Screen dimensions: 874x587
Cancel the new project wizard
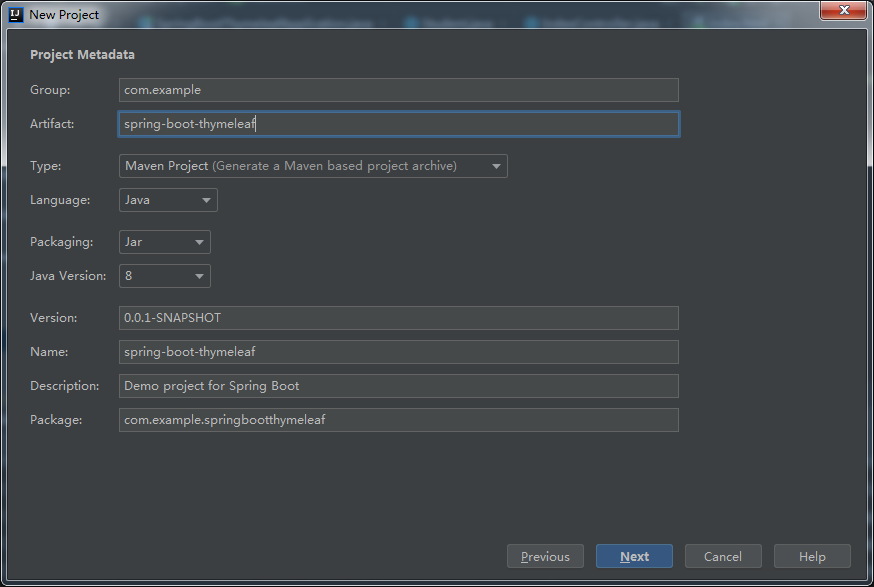pos(723,556)
